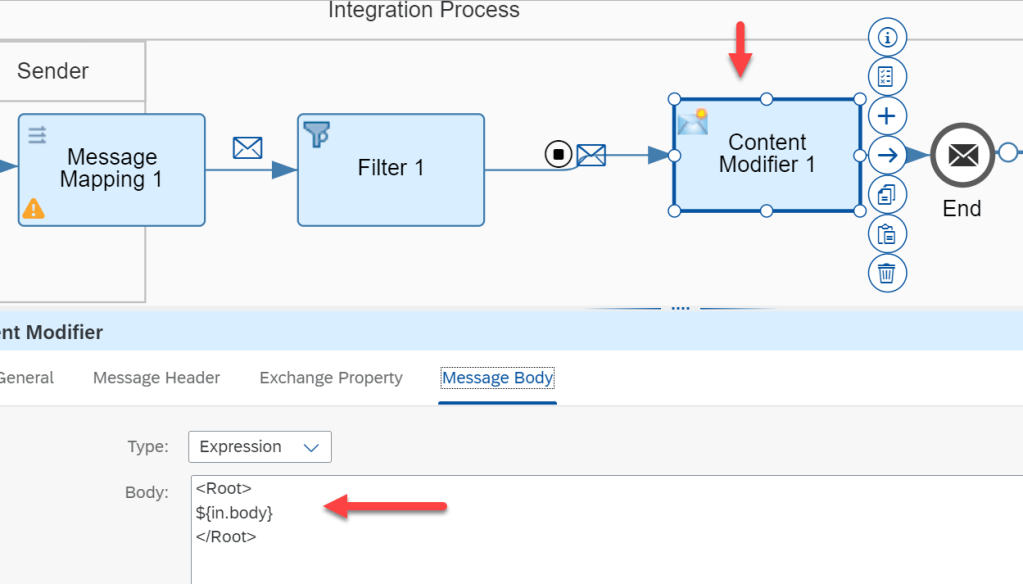Select the Message Mapping 1 step

[111, 169]
